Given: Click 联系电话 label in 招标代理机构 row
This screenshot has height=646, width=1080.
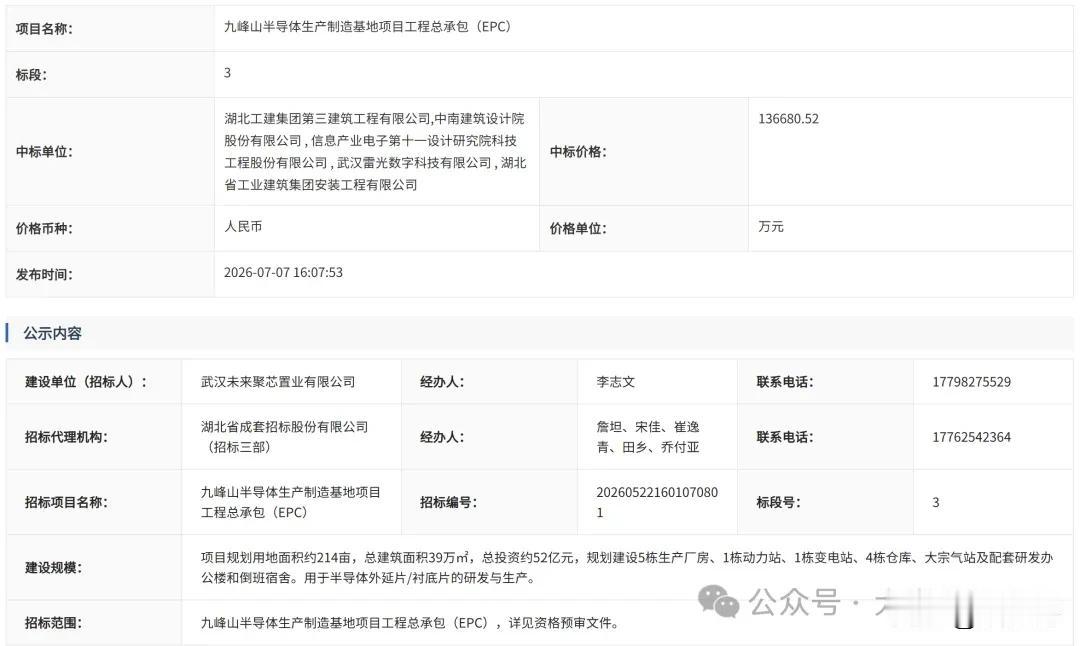Looking at the screenshot, I should (785, 437).
